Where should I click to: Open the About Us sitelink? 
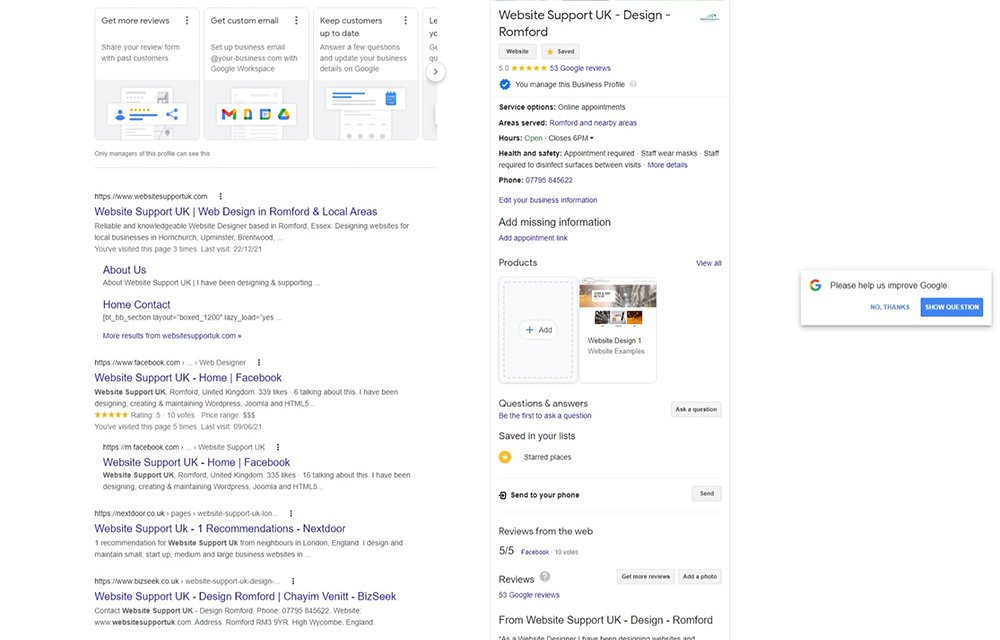pos(124,270)
